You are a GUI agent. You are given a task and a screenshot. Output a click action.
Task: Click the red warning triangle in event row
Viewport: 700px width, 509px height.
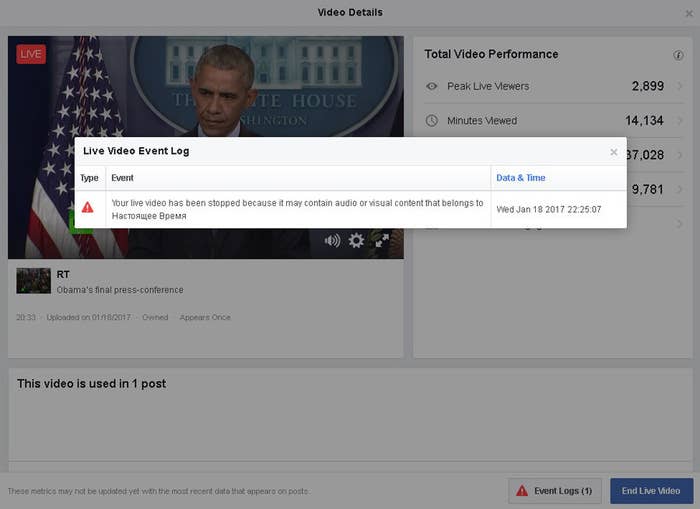[88, 208]
